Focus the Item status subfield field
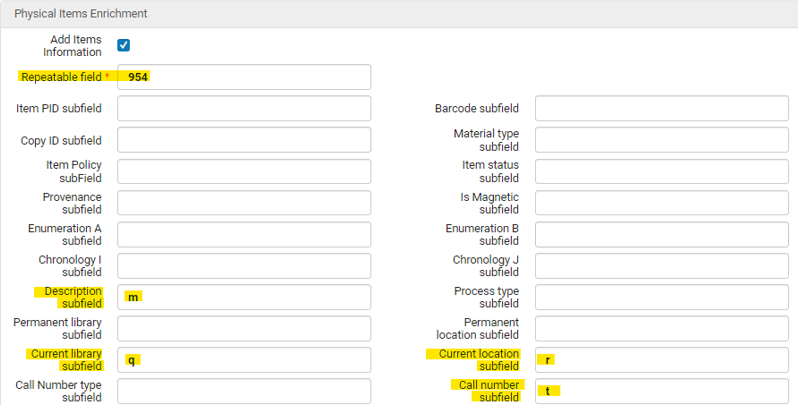 [661, 171]
